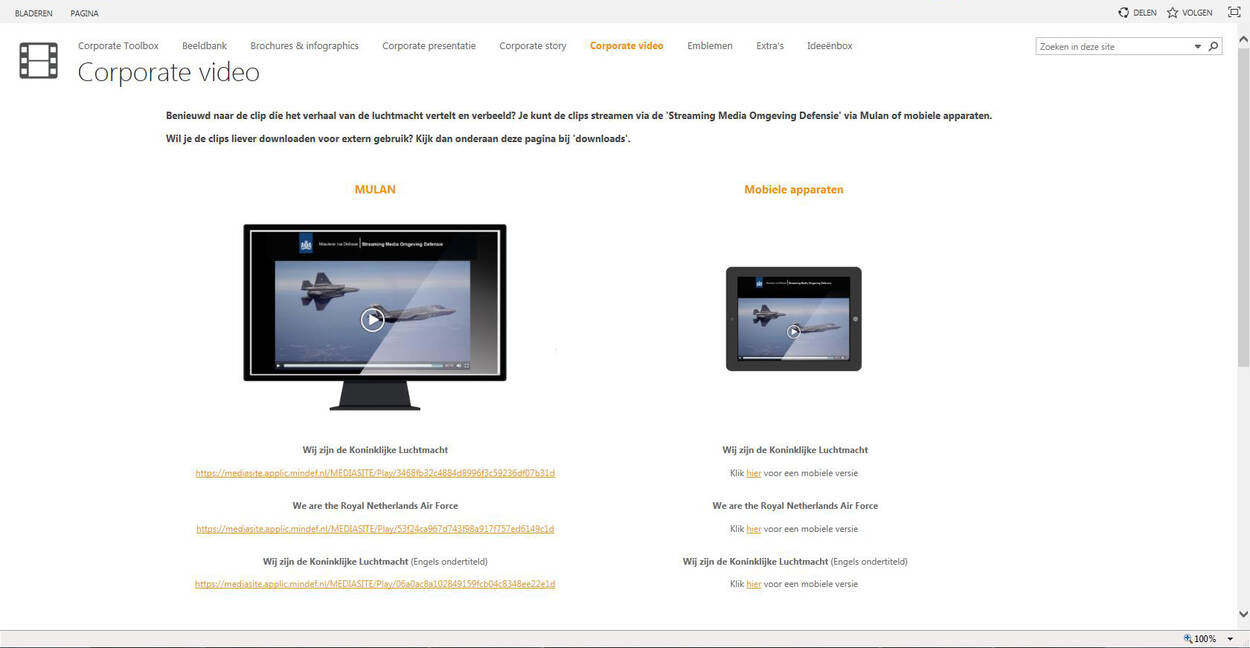Click the search magnifier icon

1213,47
